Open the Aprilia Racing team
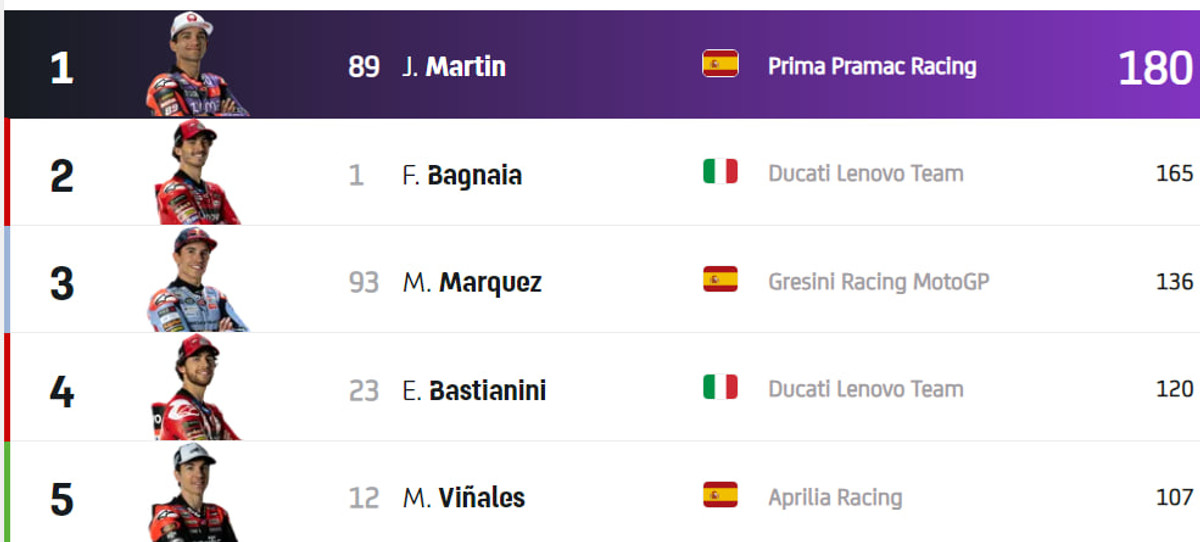Image resolution: width=1200 pixels, height=542 pixels. point(835,498)
